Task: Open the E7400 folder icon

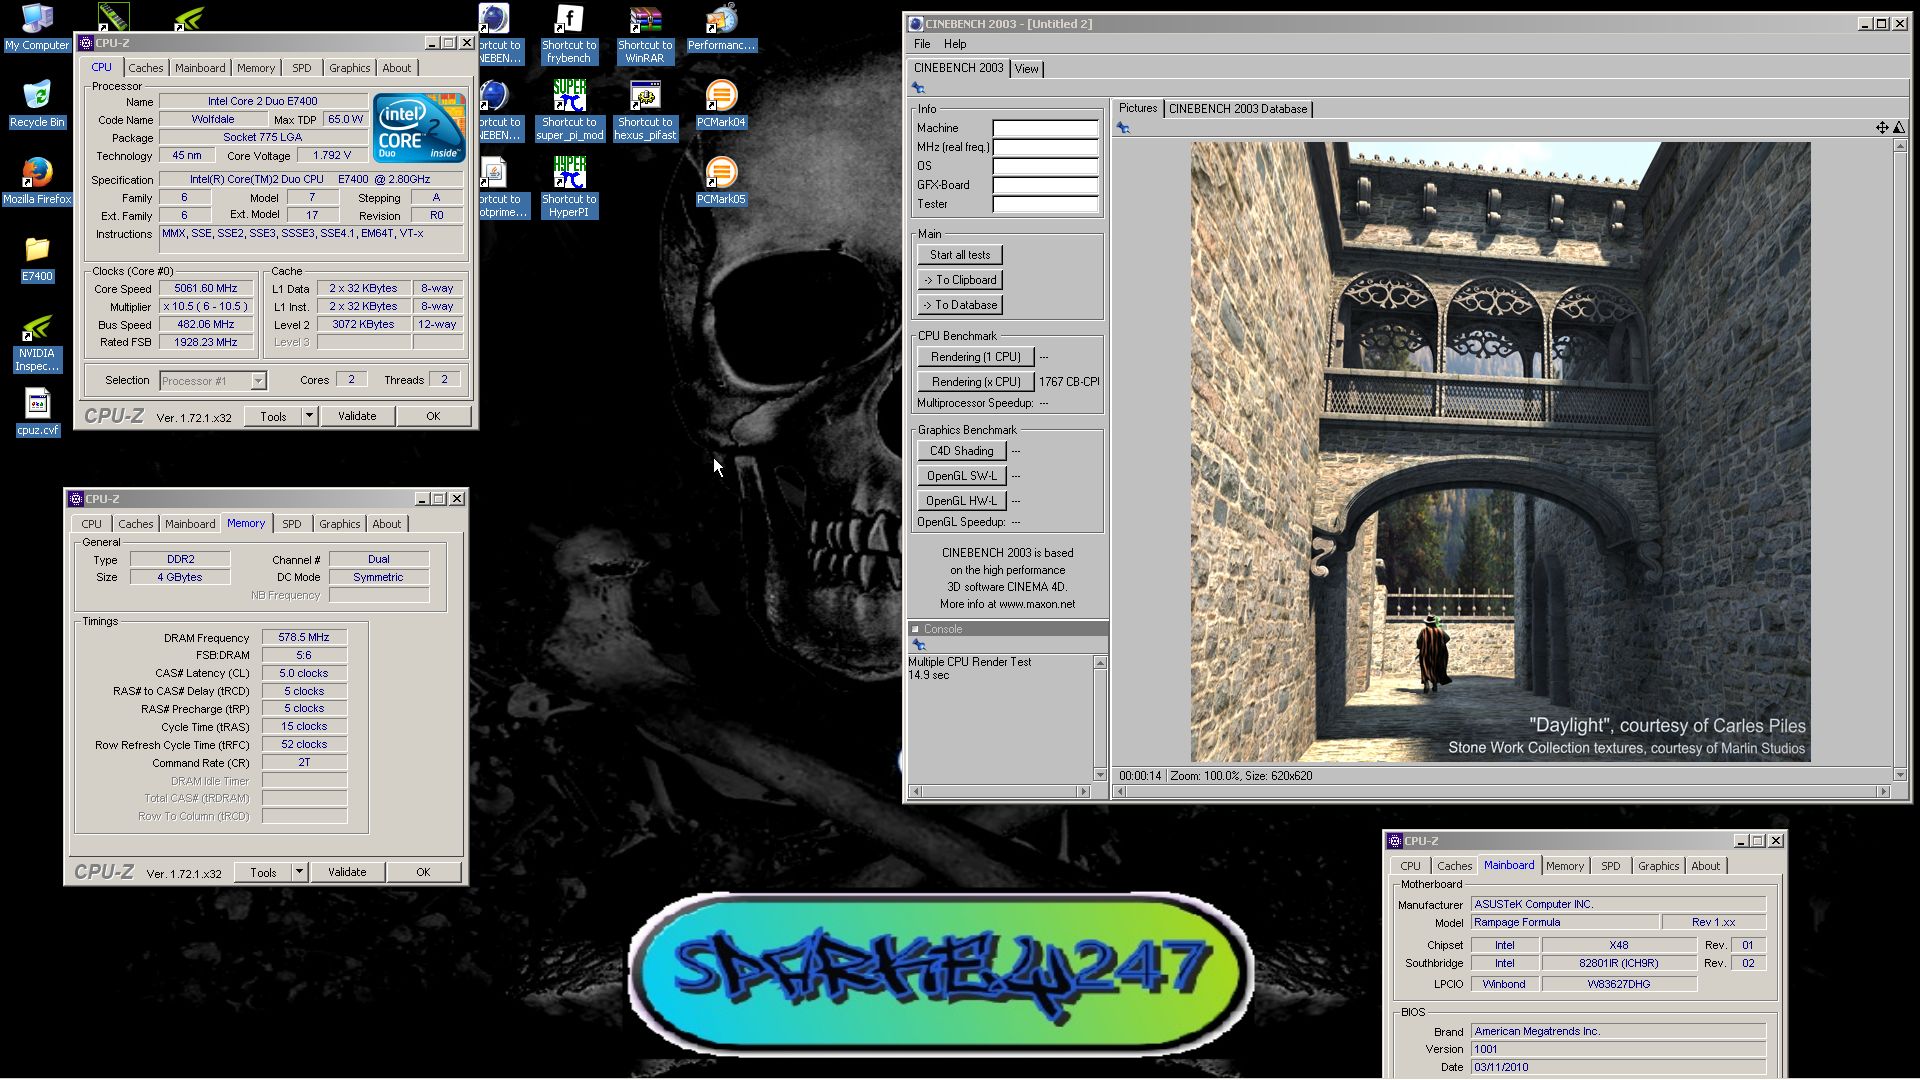Action: [37, 258]
